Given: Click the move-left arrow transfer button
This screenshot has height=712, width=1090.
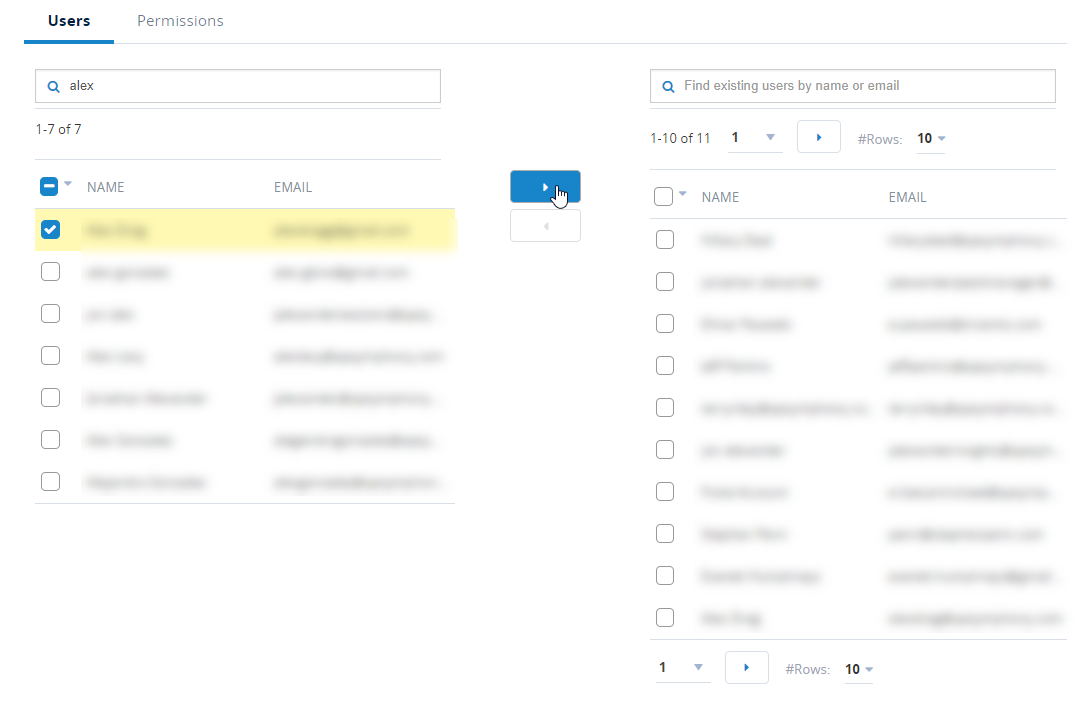Looking at the screenshot, I should [x=545, y=226].
